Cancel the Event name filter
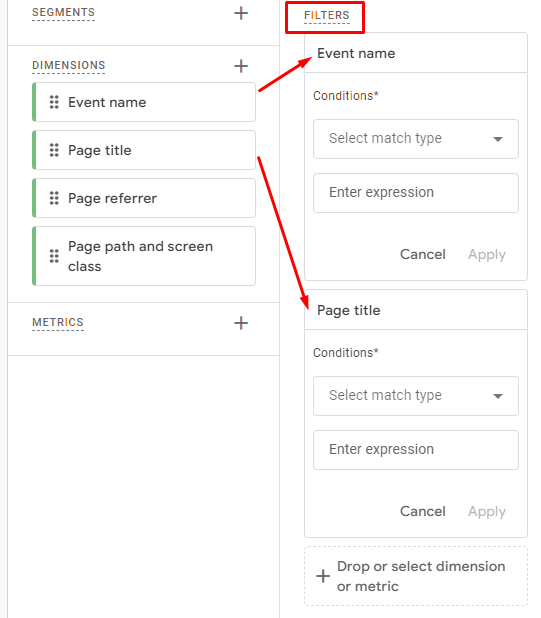This screenshot has height=618, width=541. pyautogui.click(x=423, y=254)
